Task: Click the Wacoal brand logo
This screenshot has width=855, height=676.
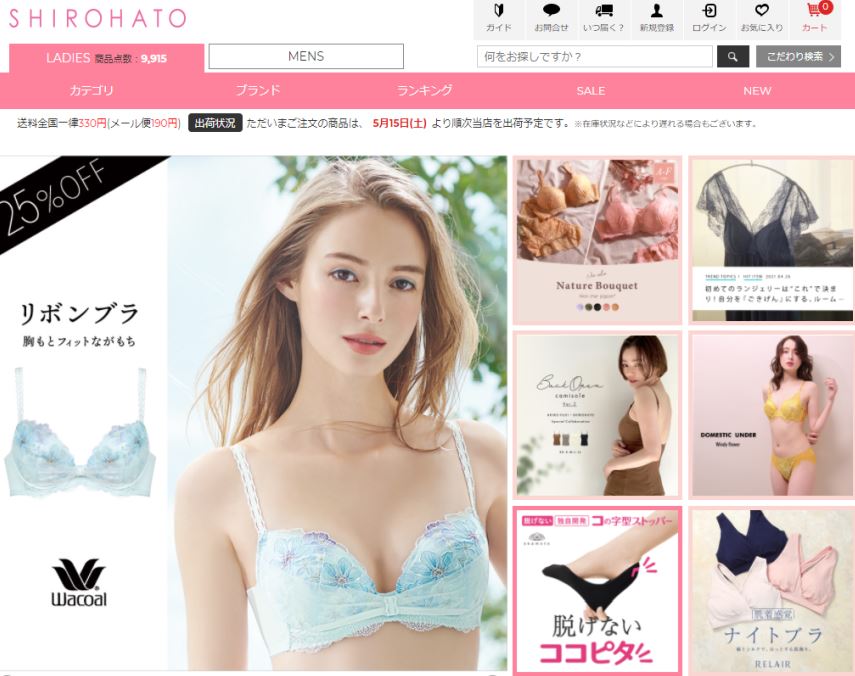Action: 79,582
